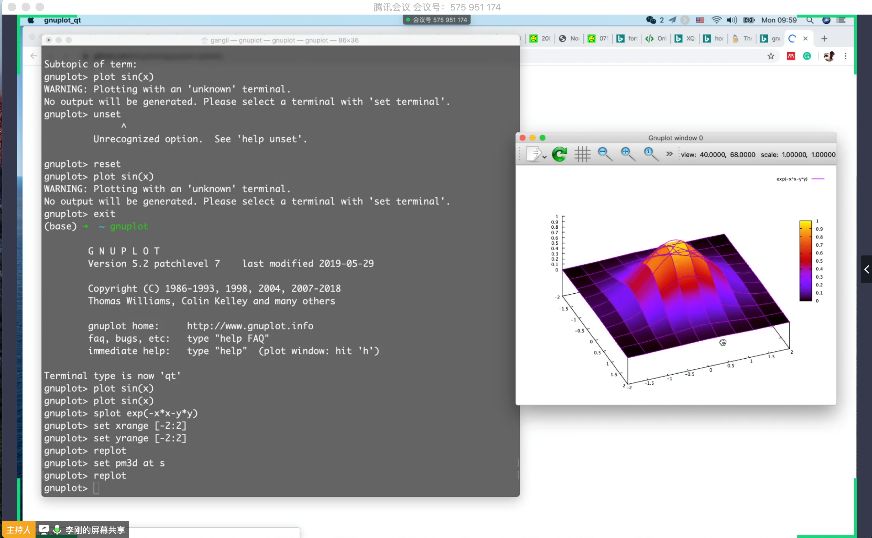The image size is (872, 538).
Task: Toggle the grid icon in gnuplot window
Action: click(582, 154)
